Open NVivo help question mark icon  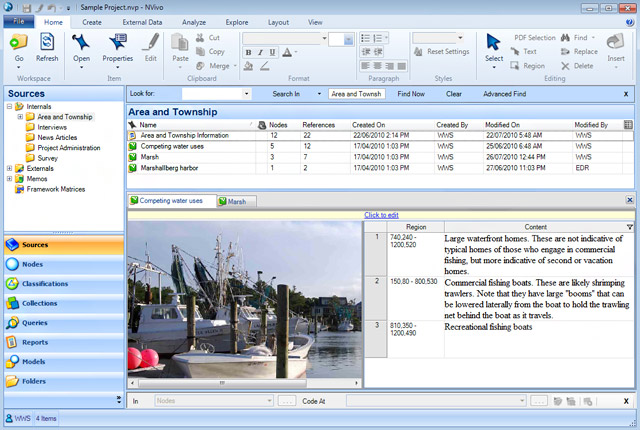tap(630, 22)
